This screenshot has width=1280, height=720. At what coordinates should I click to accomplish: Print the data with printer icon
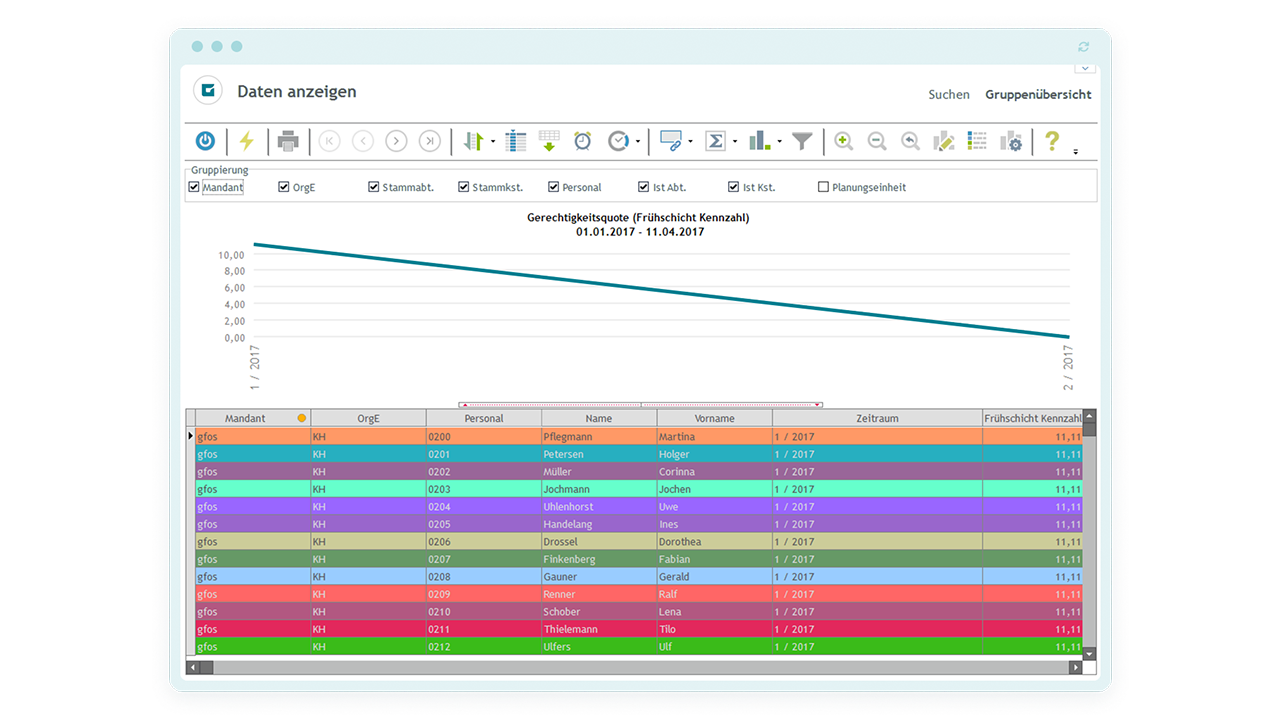(x=288, y=142)
